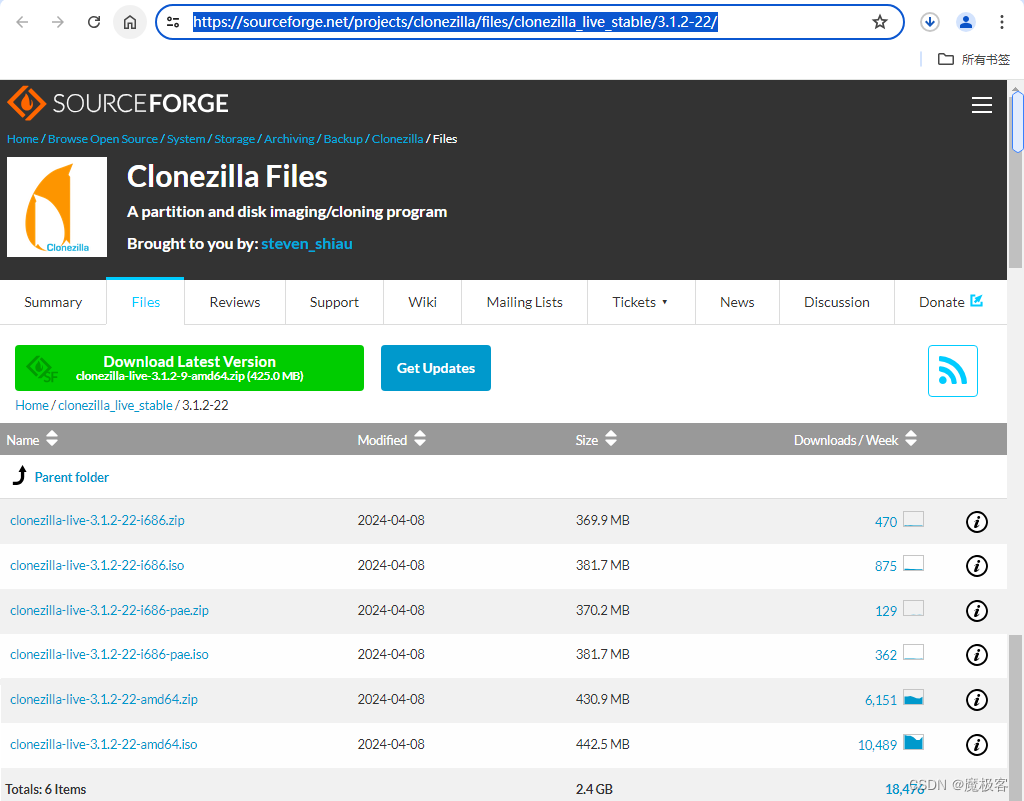Open steven_shiau author profile link
This screenshot has width=1024, height=801.
(307, 243)
